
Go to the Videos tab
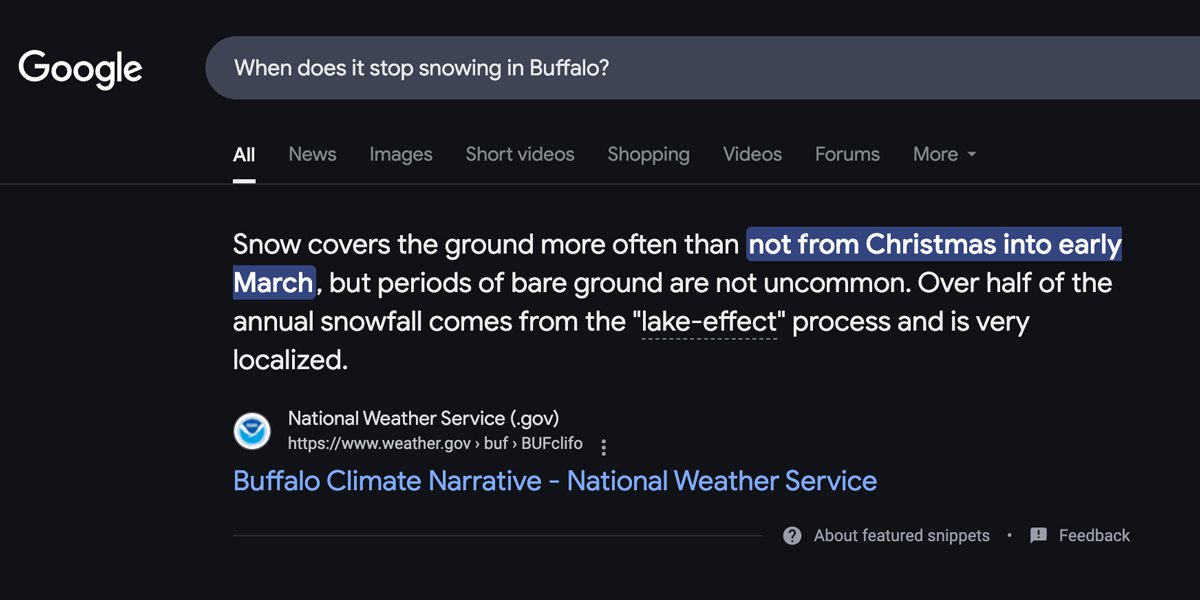[x=752, y=154]
